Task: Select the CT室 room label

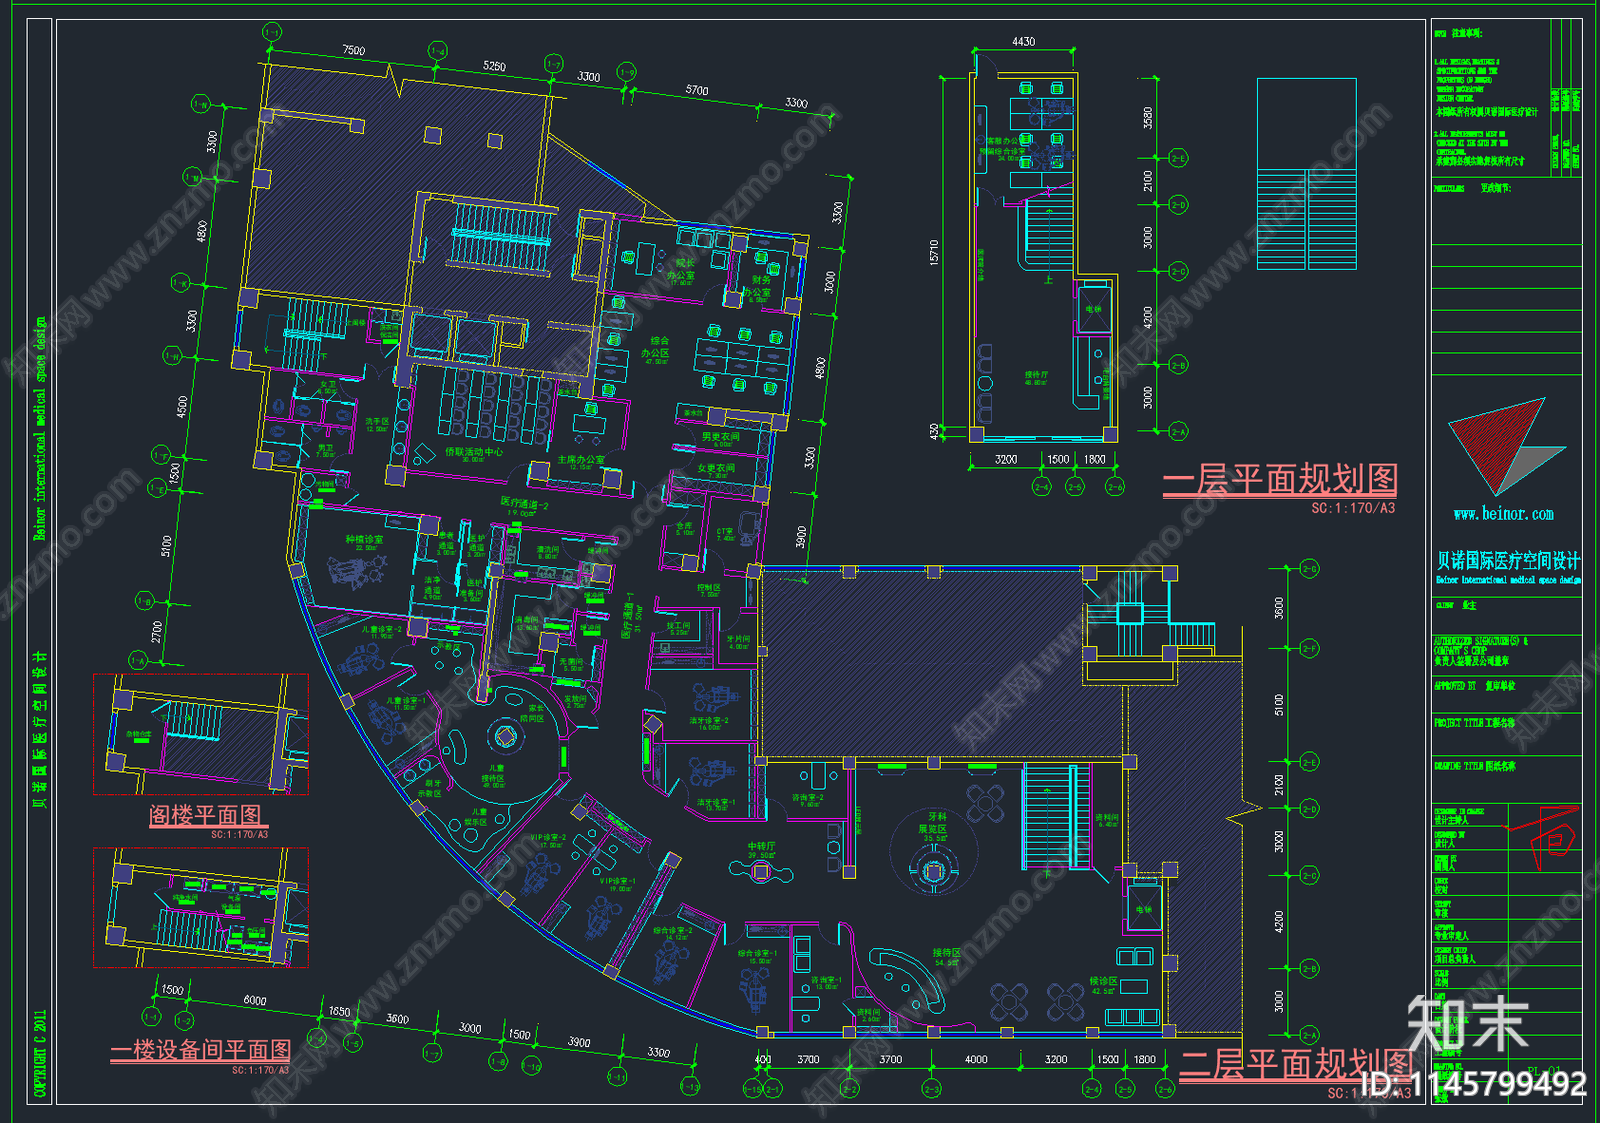Action: click(725, 532)
